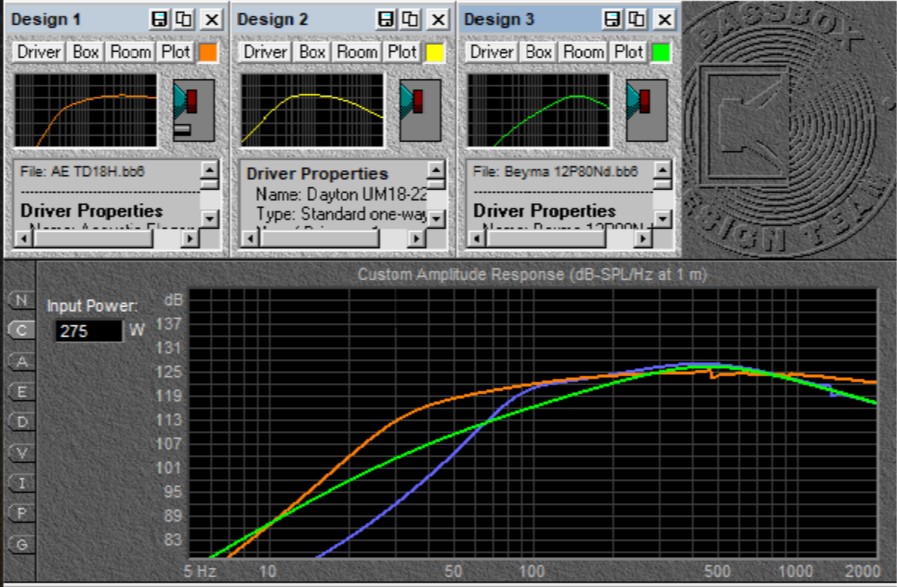This screenshot has height=587, width=897.
Task: Open the Driver tab in Design 1
Action: pyautogui.click(x=38, y=52)
